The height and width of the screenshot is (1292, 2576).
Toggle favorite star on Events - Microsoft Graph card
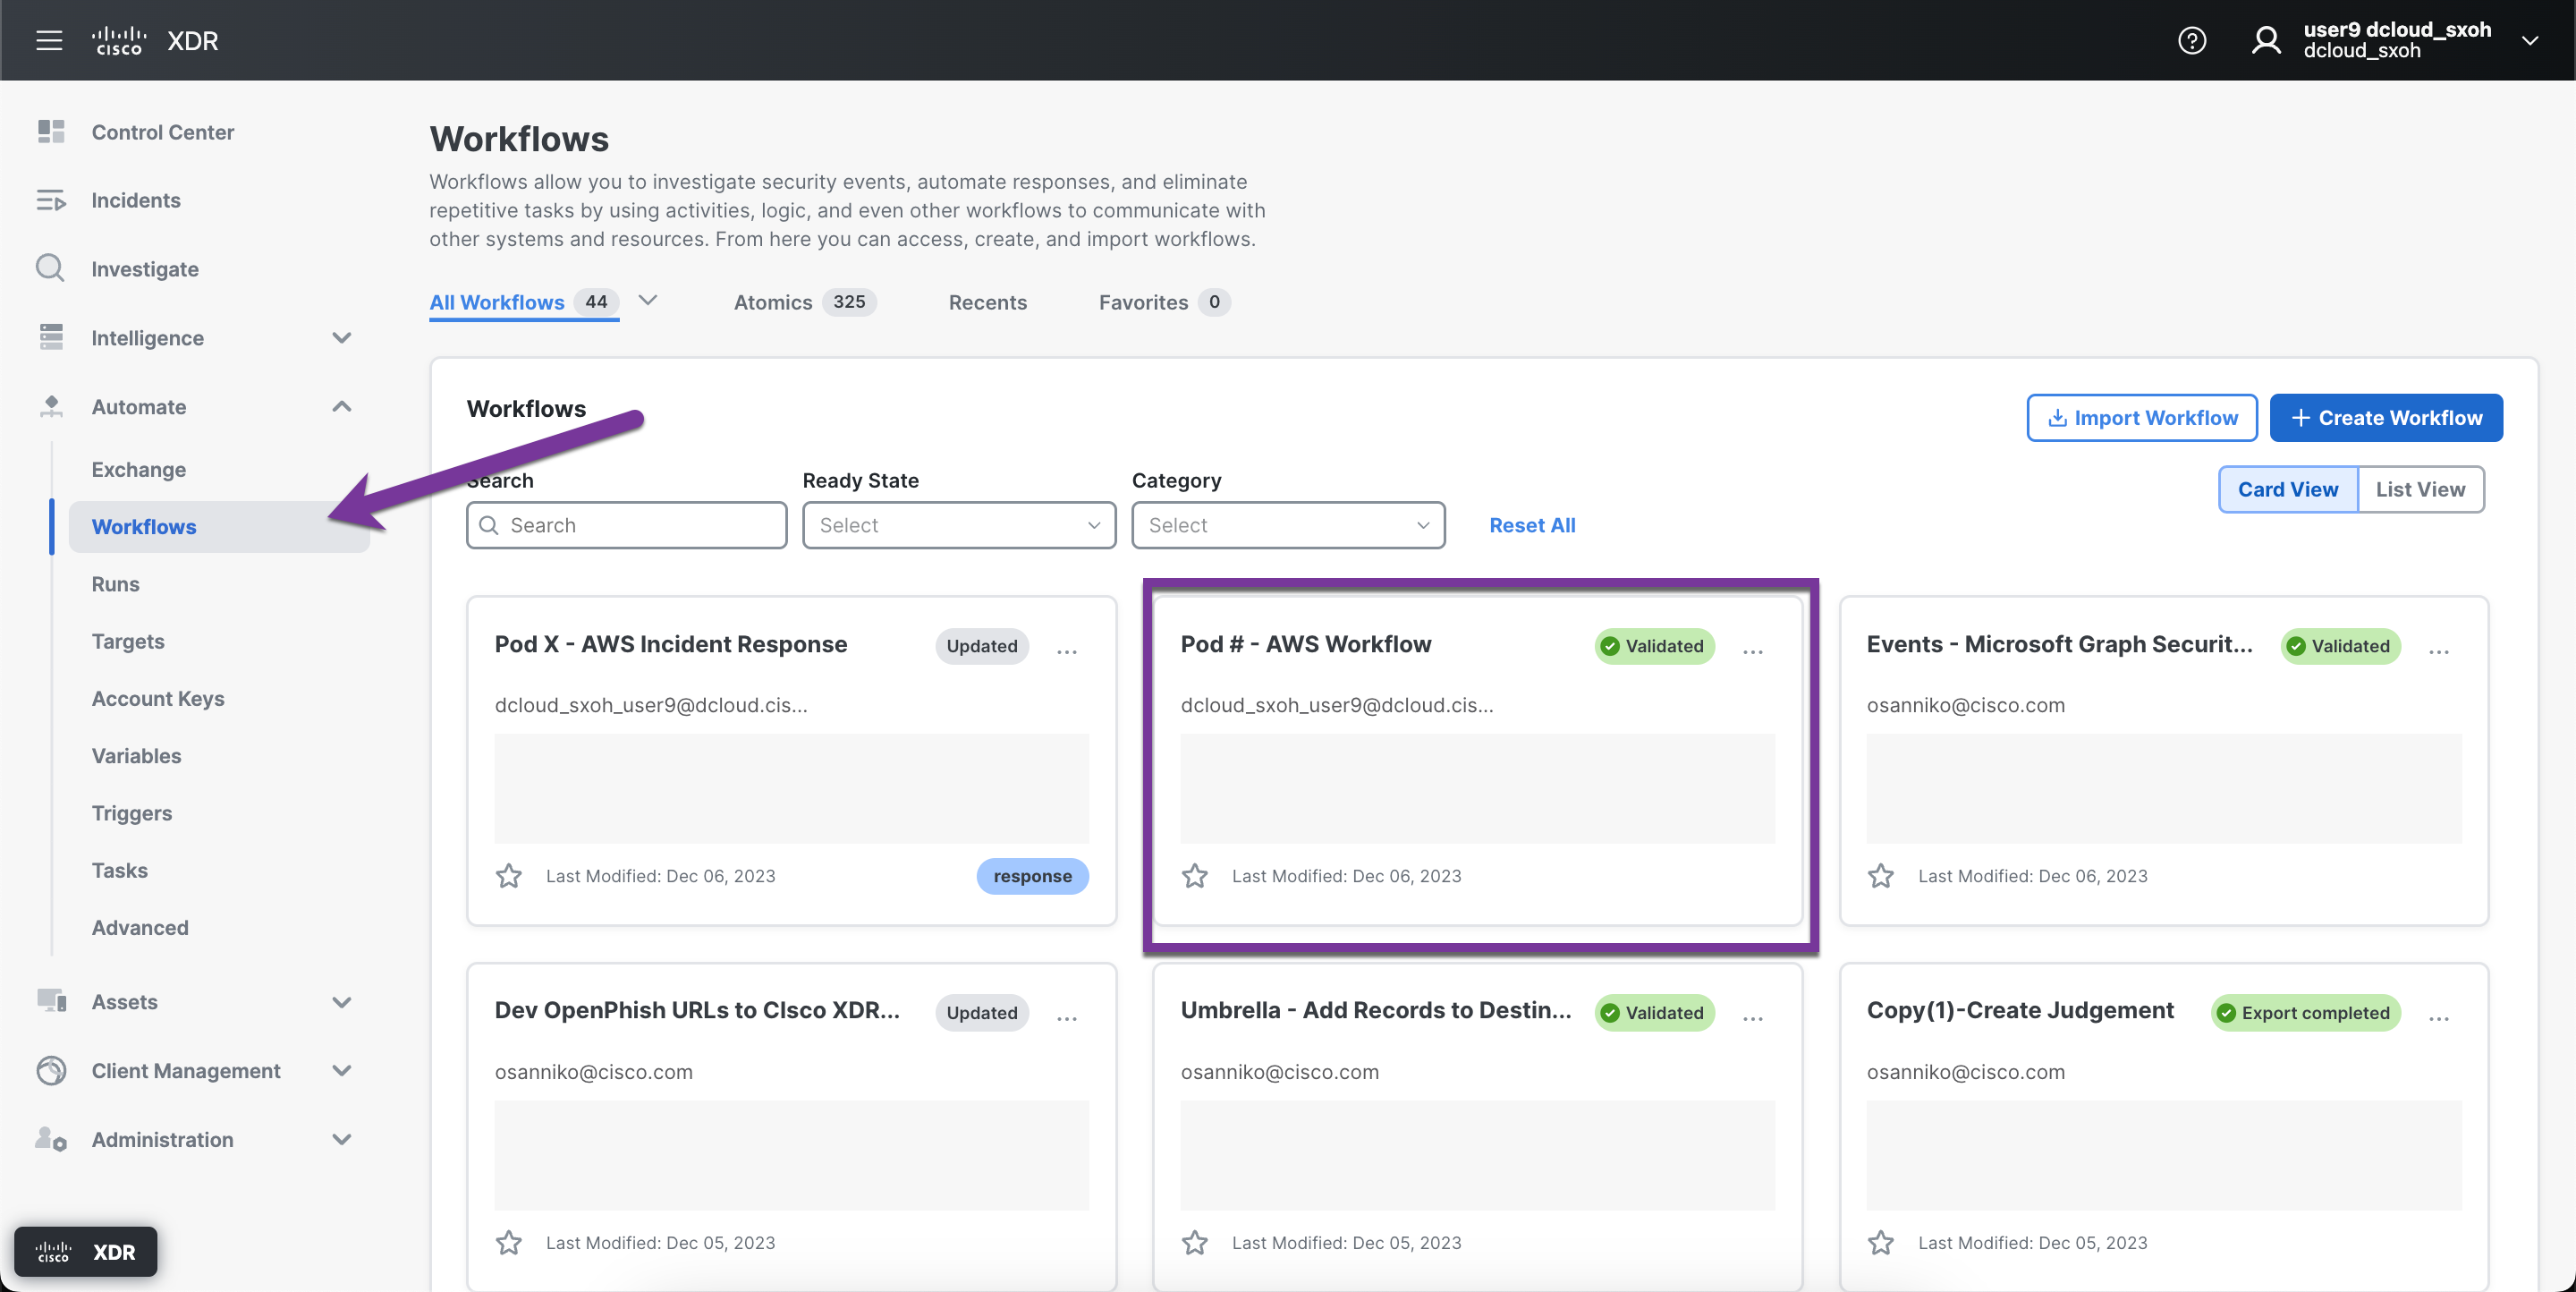point(1880,876)
